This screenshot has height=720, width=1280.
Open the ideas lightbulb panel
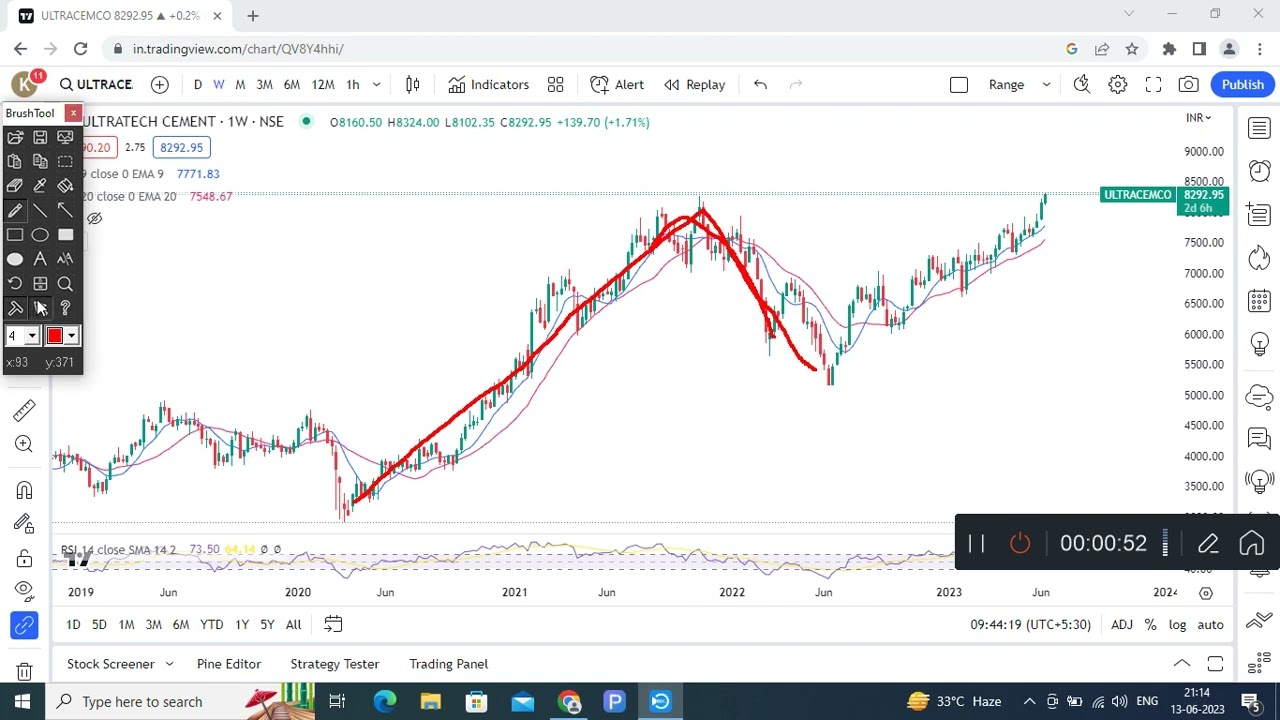tap(1259, 344)
